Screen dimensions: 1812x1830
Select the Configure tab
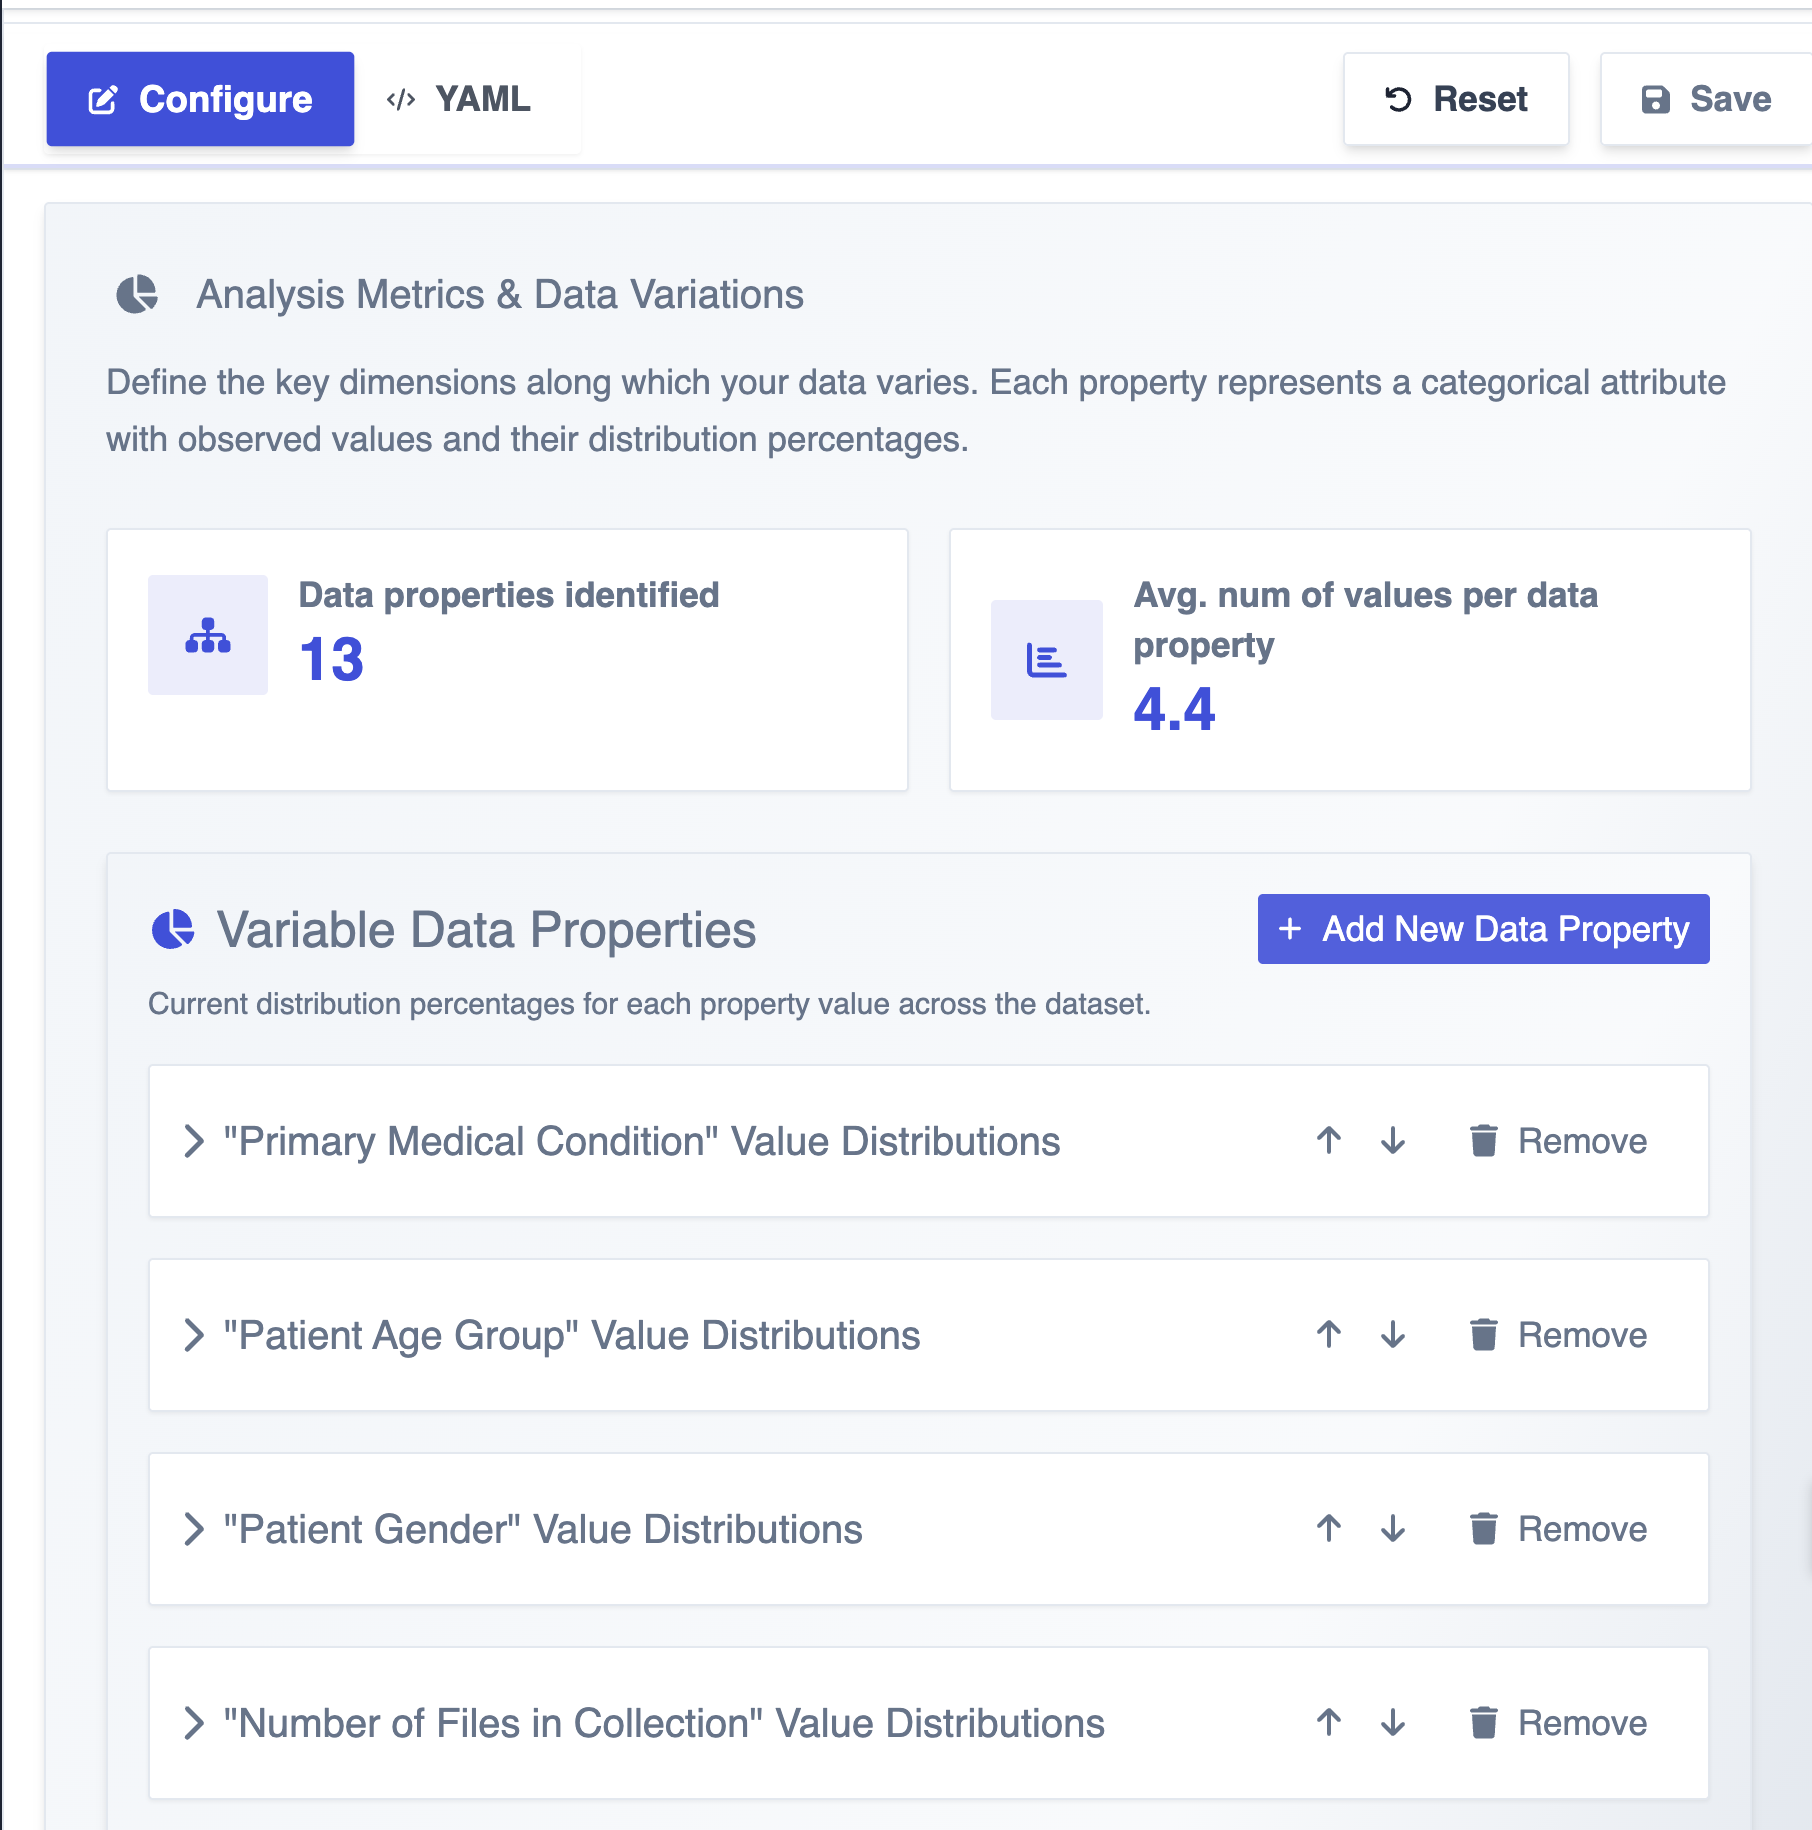(x=200, y=99)
